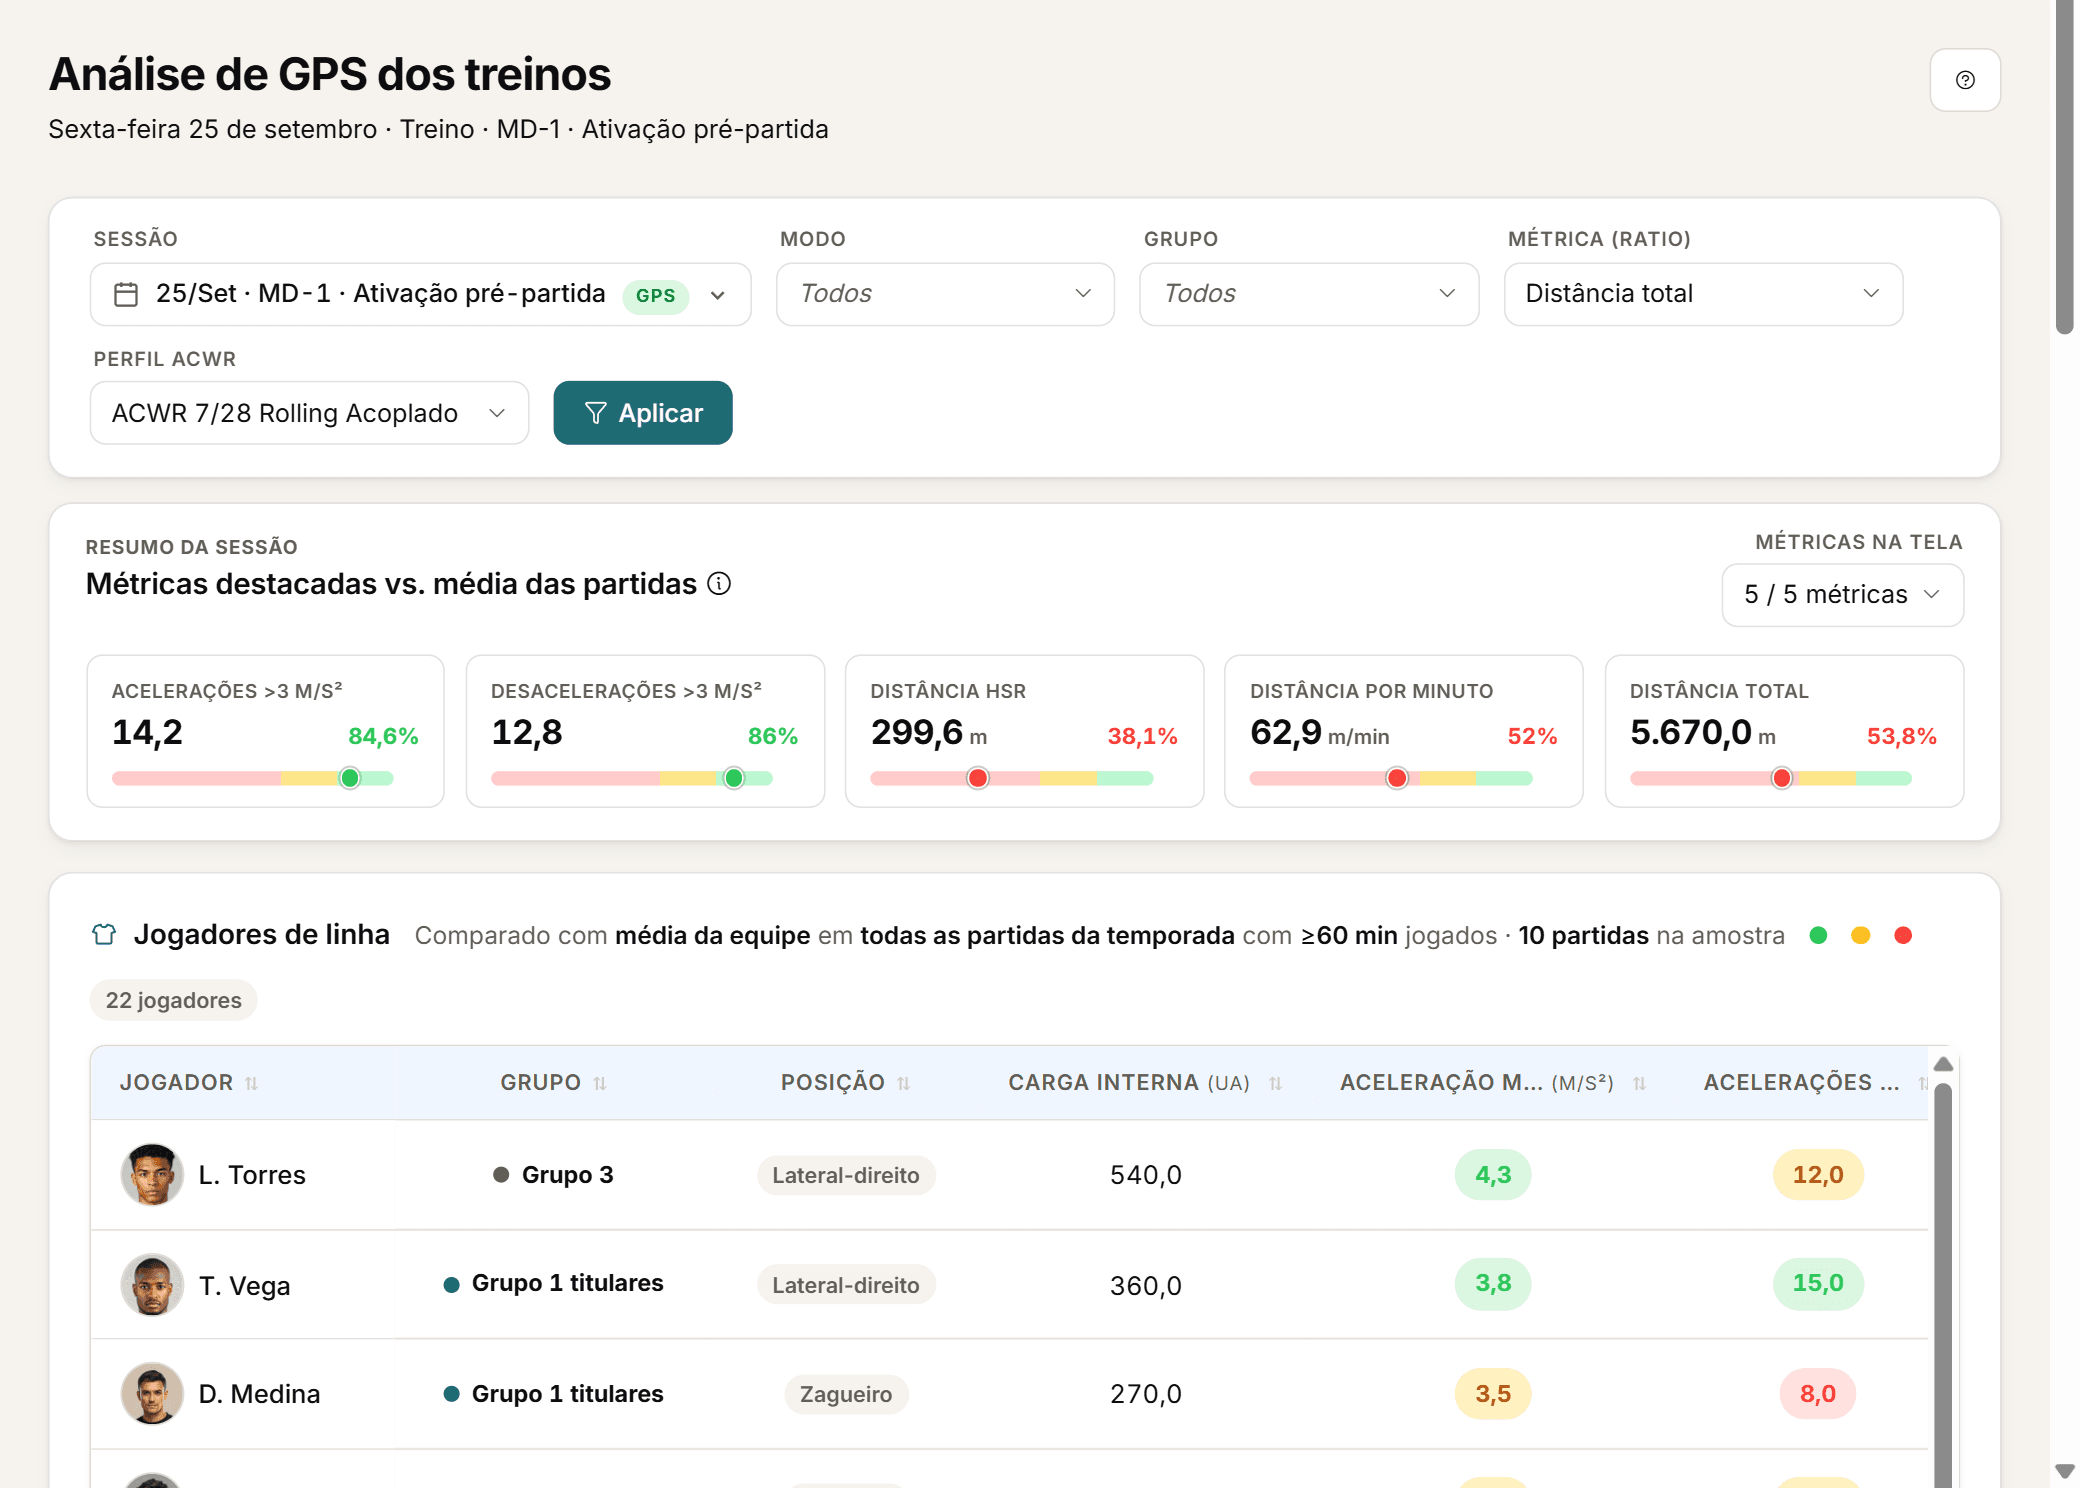Click T. Vega accelerations value 15,0

point(1818,1283)
